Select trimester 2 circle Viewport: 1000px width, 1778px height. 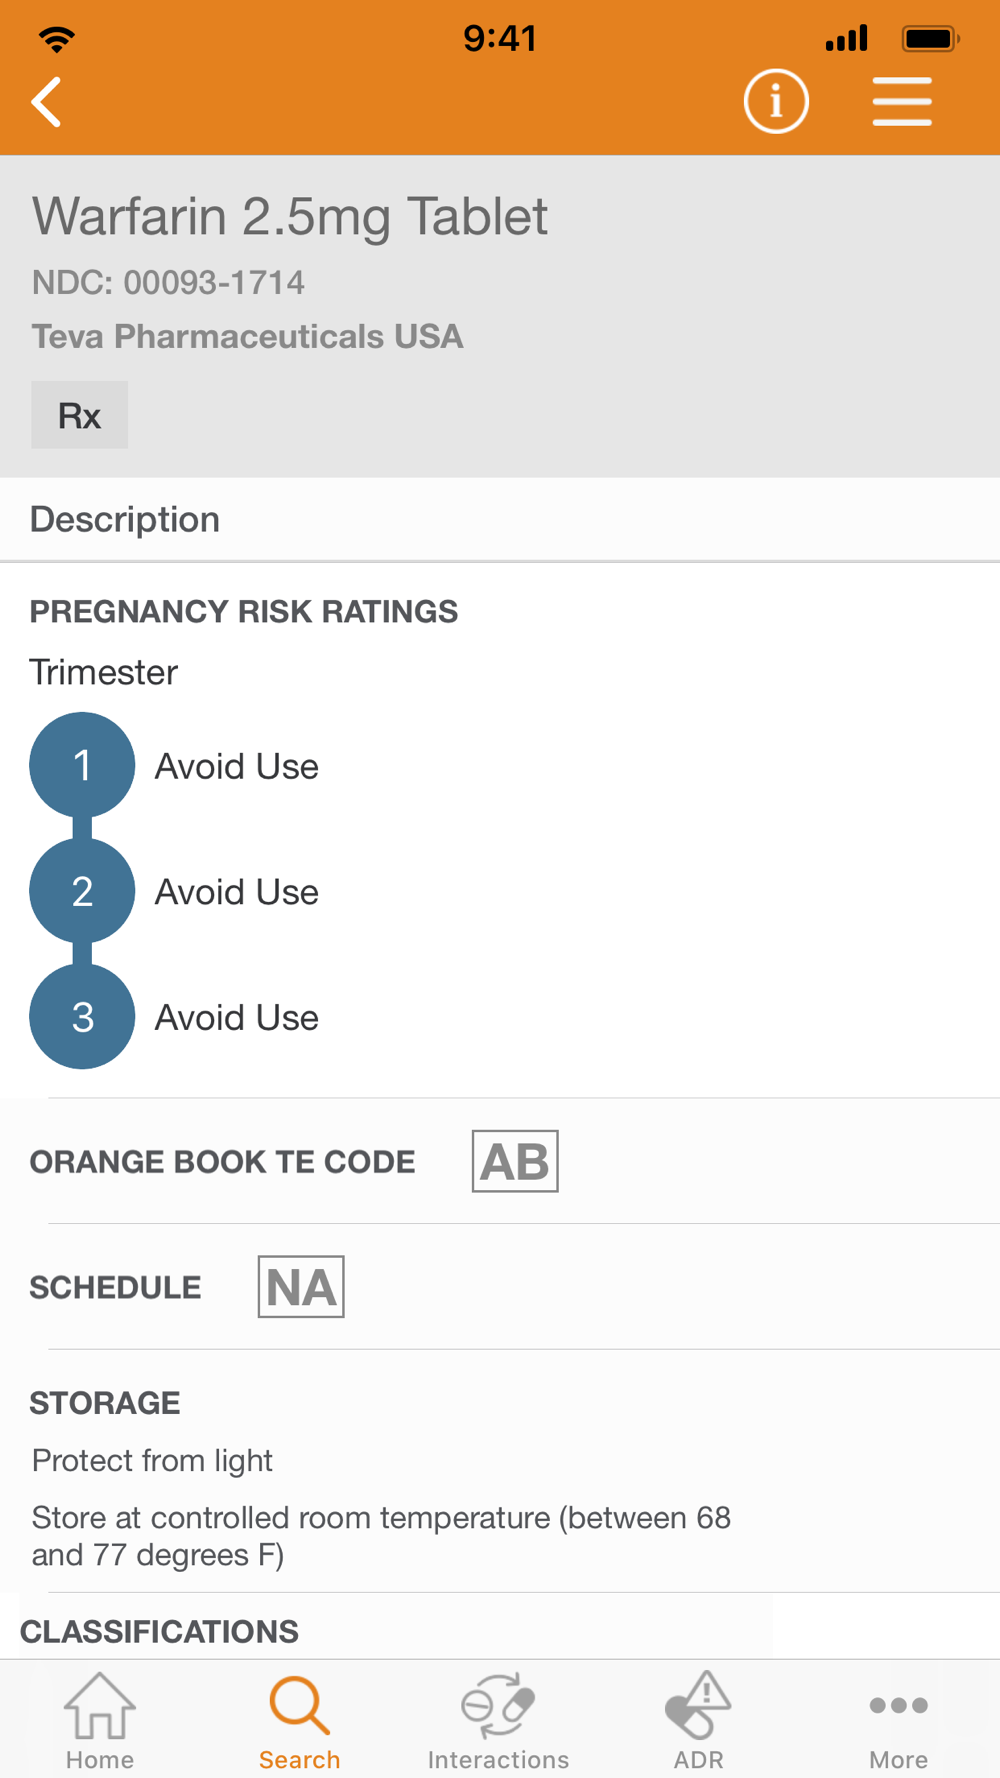coord(82,891)
